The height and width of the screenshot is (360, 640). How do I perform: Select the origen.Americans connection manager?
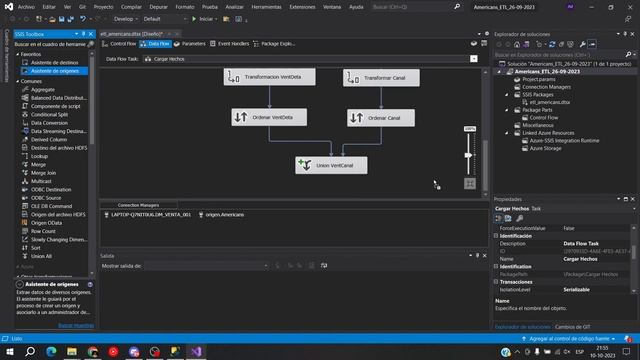pos(221,215)
